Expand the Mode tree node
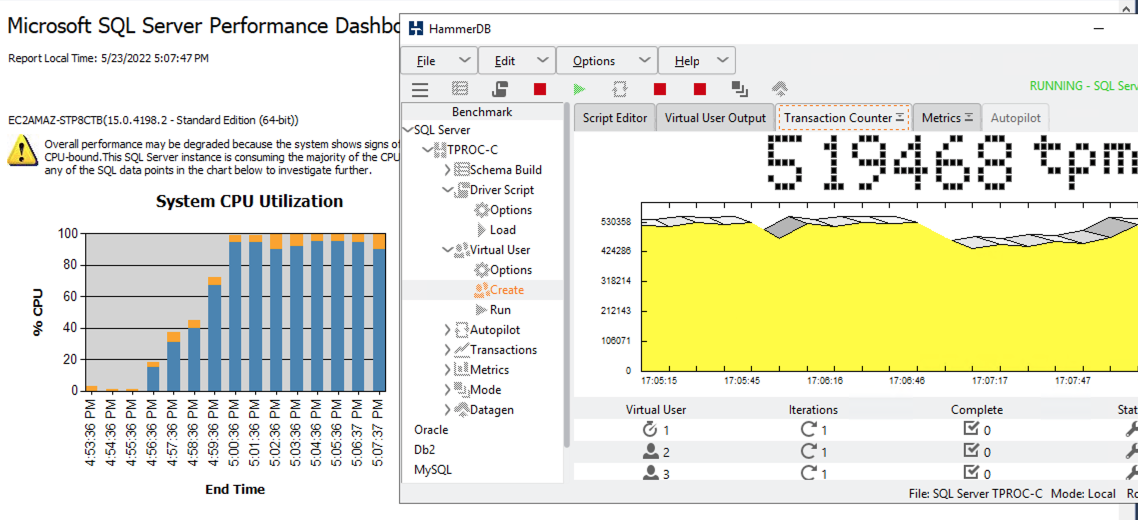This screenshot has height=520, width=1138. tap(448, 390)
